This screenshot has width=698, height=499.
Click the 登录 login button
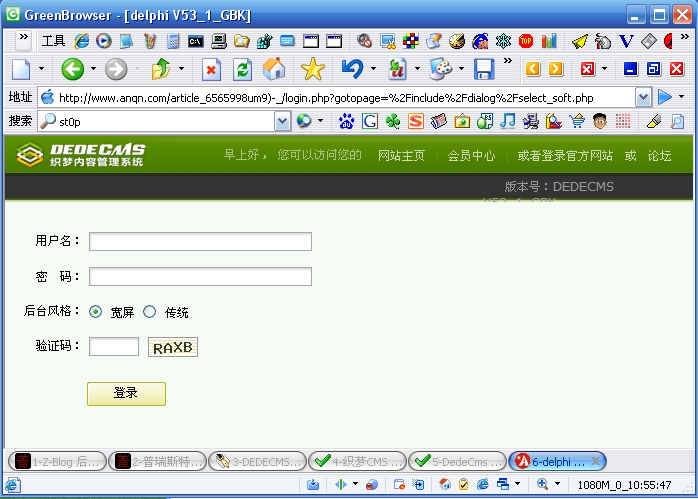pyautogui.click(x=126, y=394)
